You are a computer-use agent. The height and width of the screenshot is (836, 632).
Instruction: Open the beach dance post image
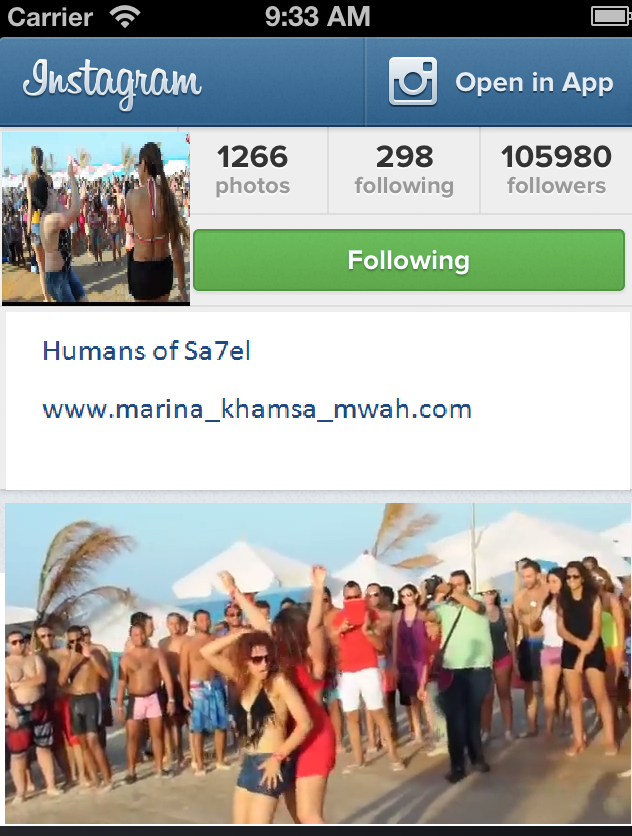[x=318, y=663]
